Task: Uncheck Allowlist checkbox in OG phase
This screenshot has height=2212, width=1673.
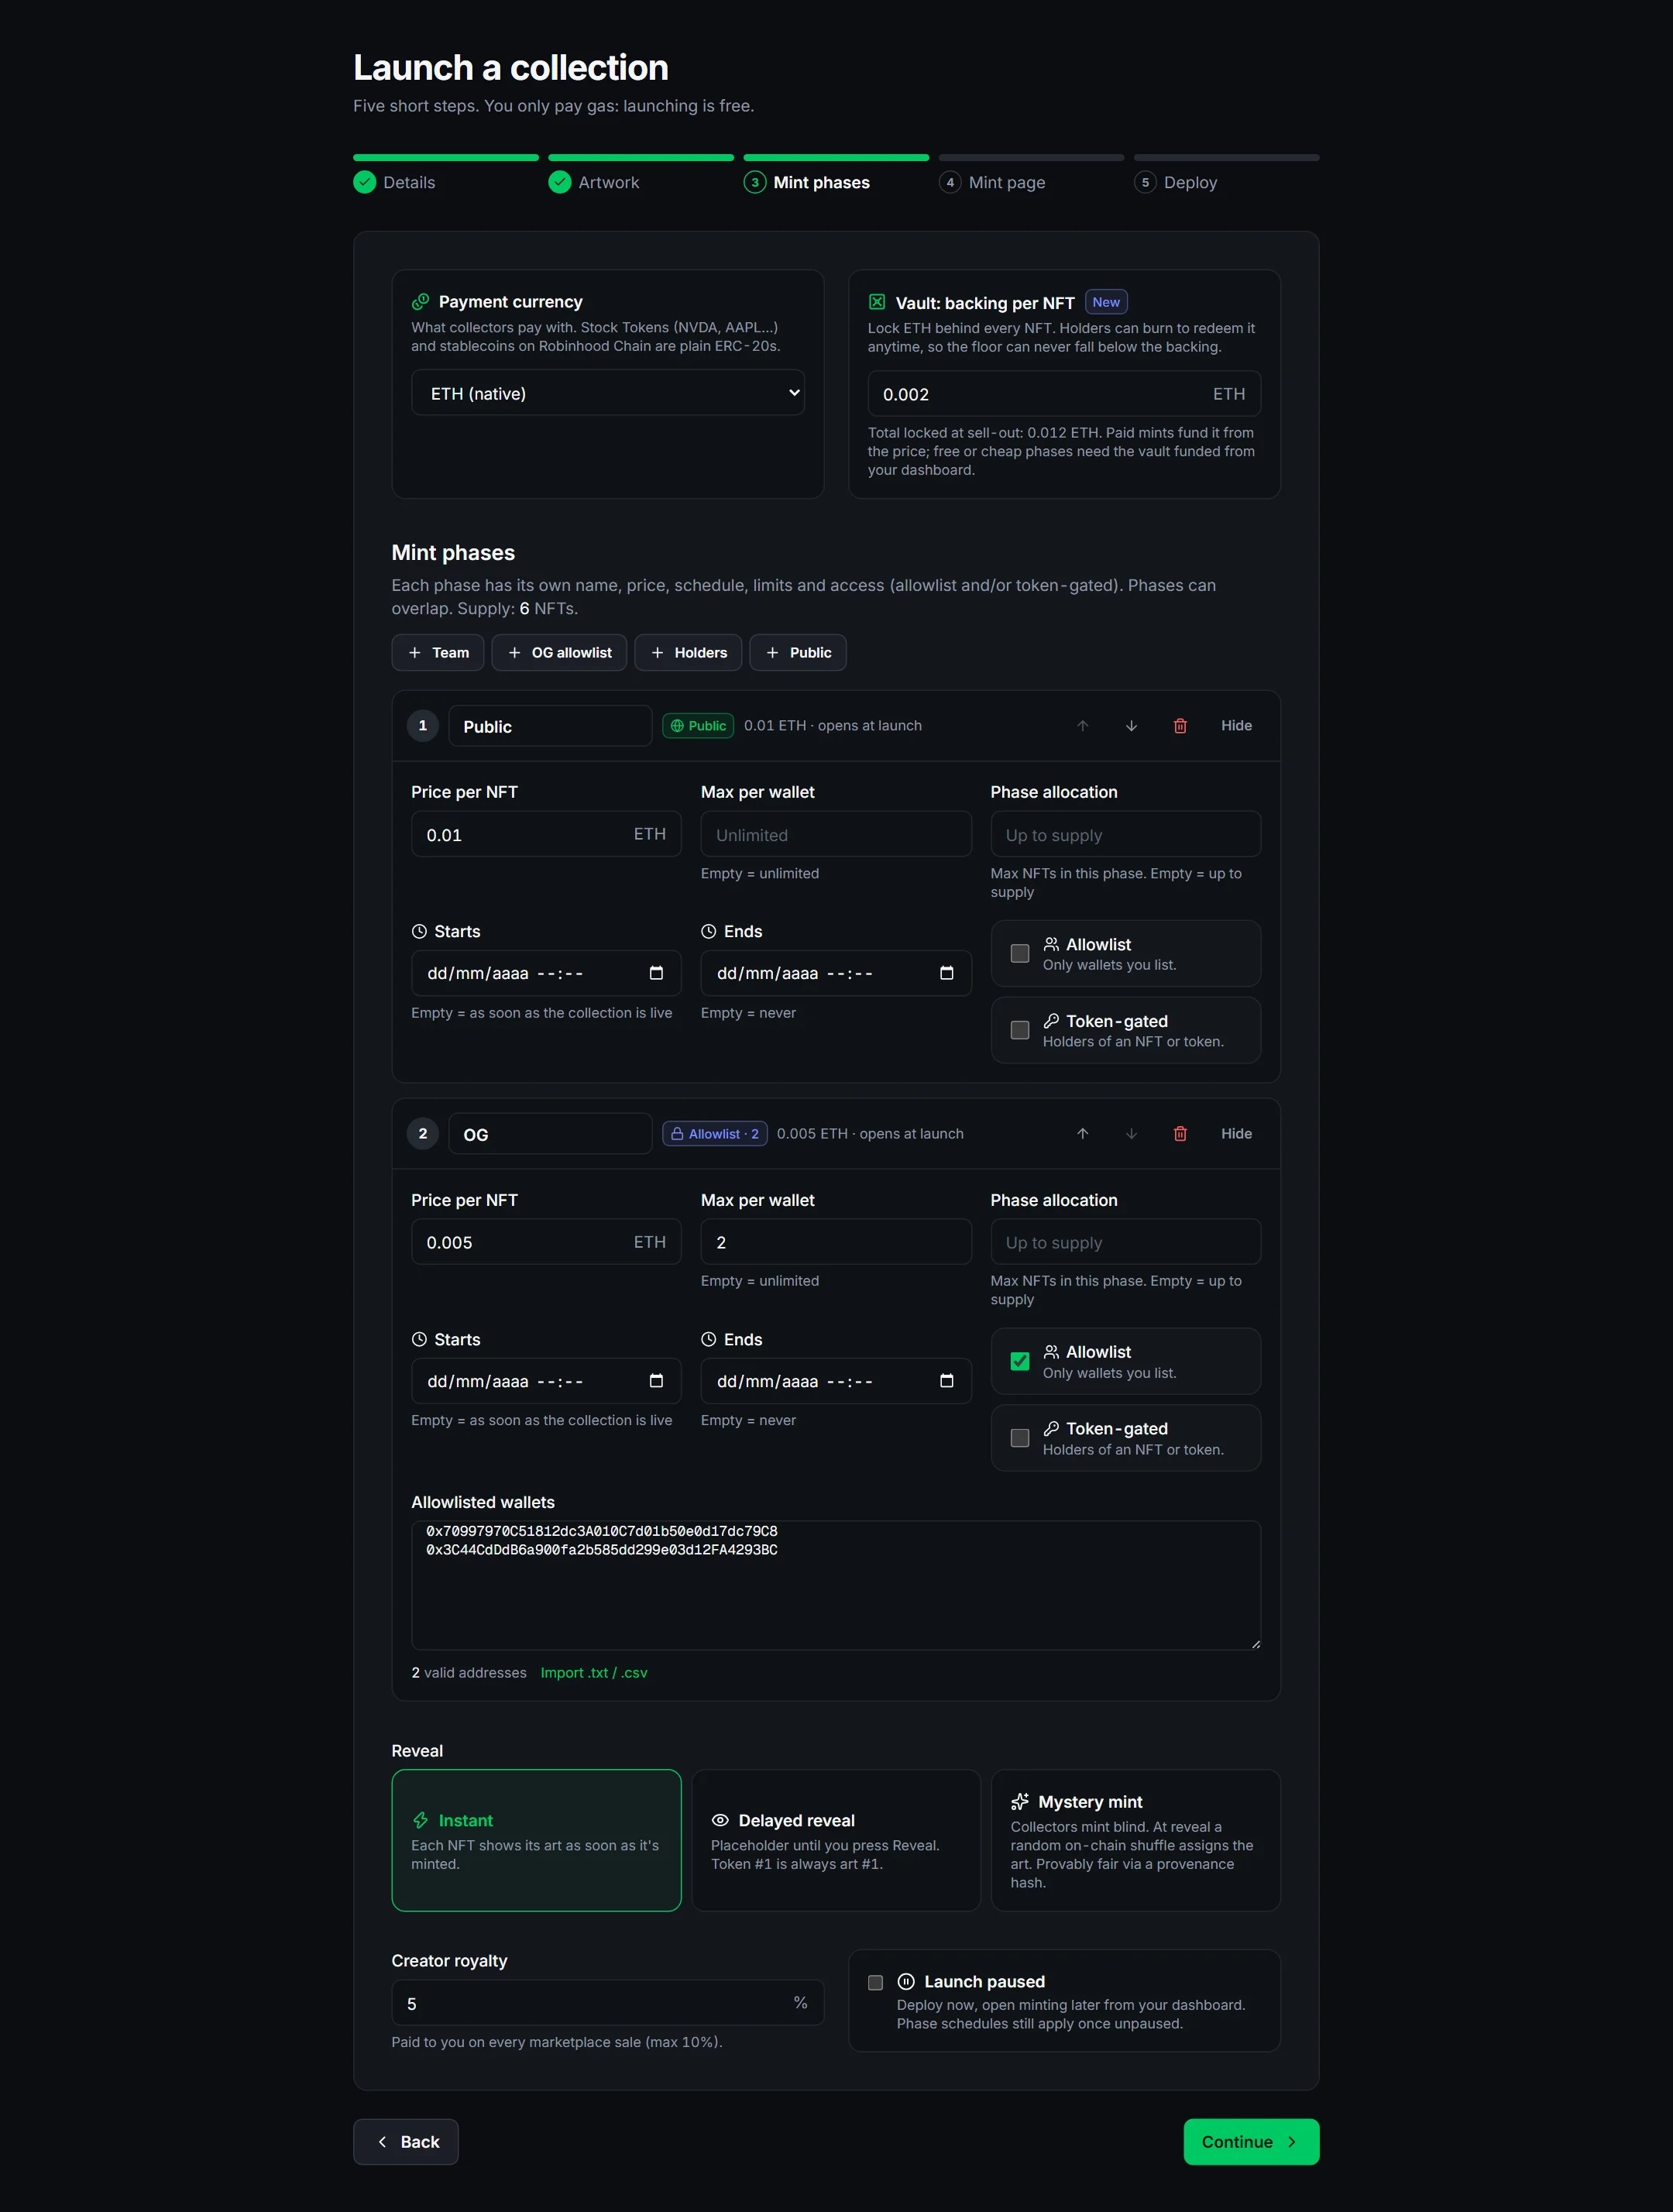Action: click(x=1020, y=1361)
